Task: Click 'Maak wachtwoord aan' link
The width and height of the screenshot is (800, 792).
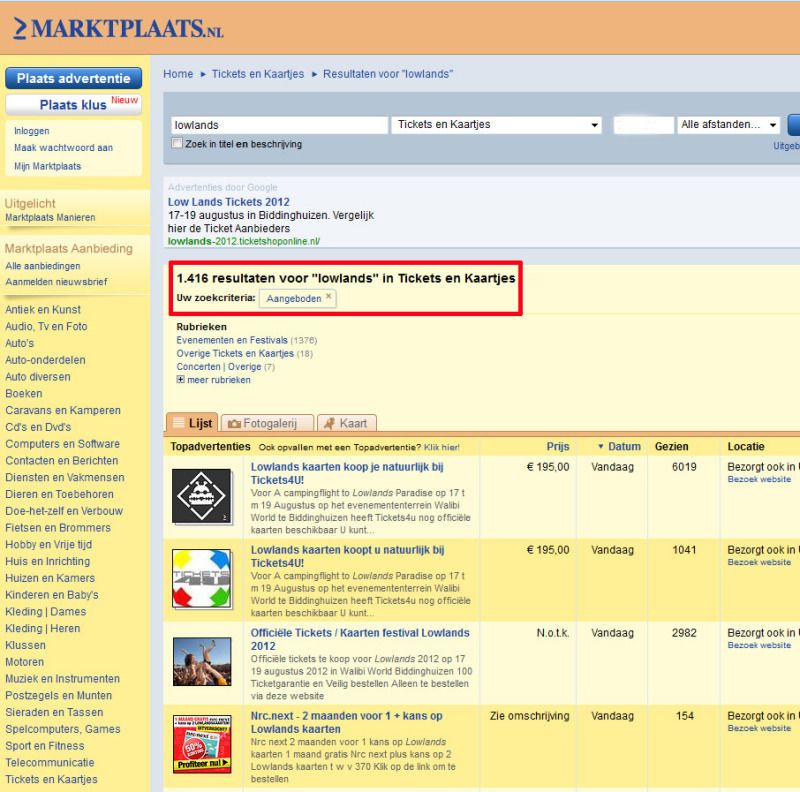Action: click(63, 147)
